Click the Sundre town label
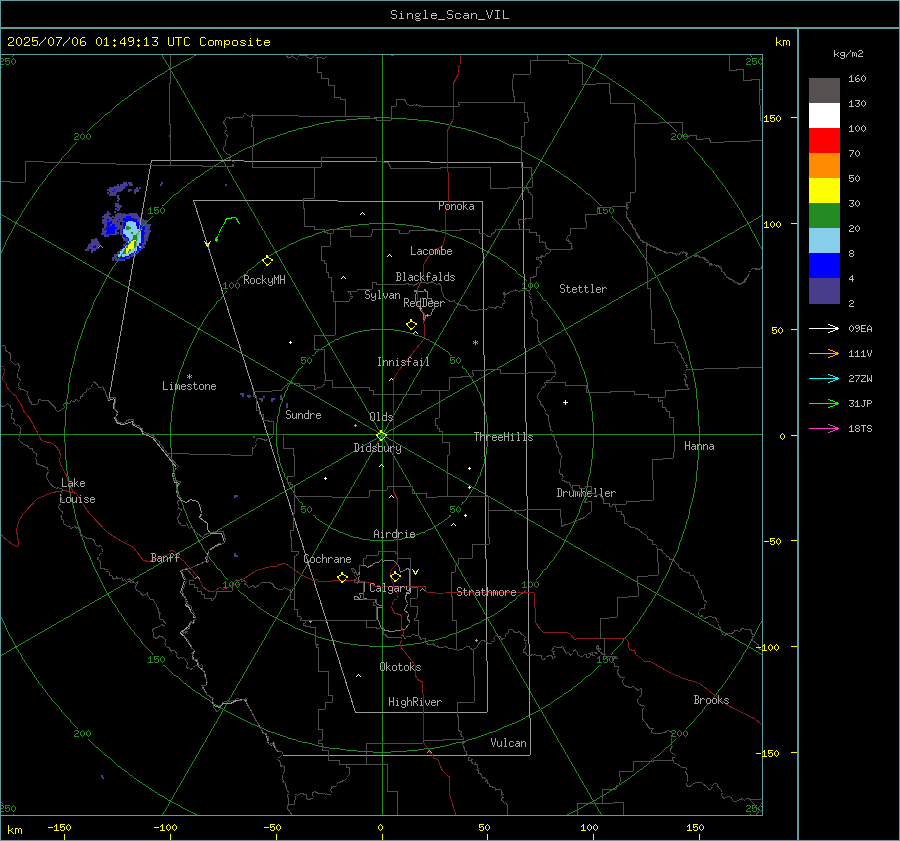 click(303, 415)
